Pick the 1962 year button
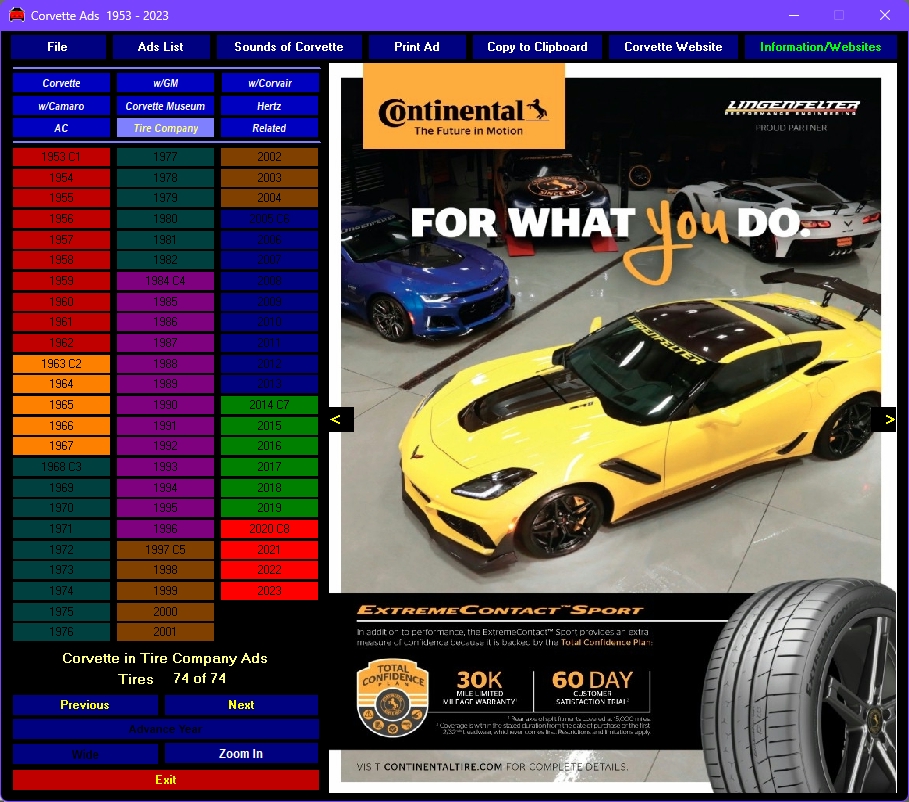This screenshot has width=909, height=802. [x=61, y=343]
